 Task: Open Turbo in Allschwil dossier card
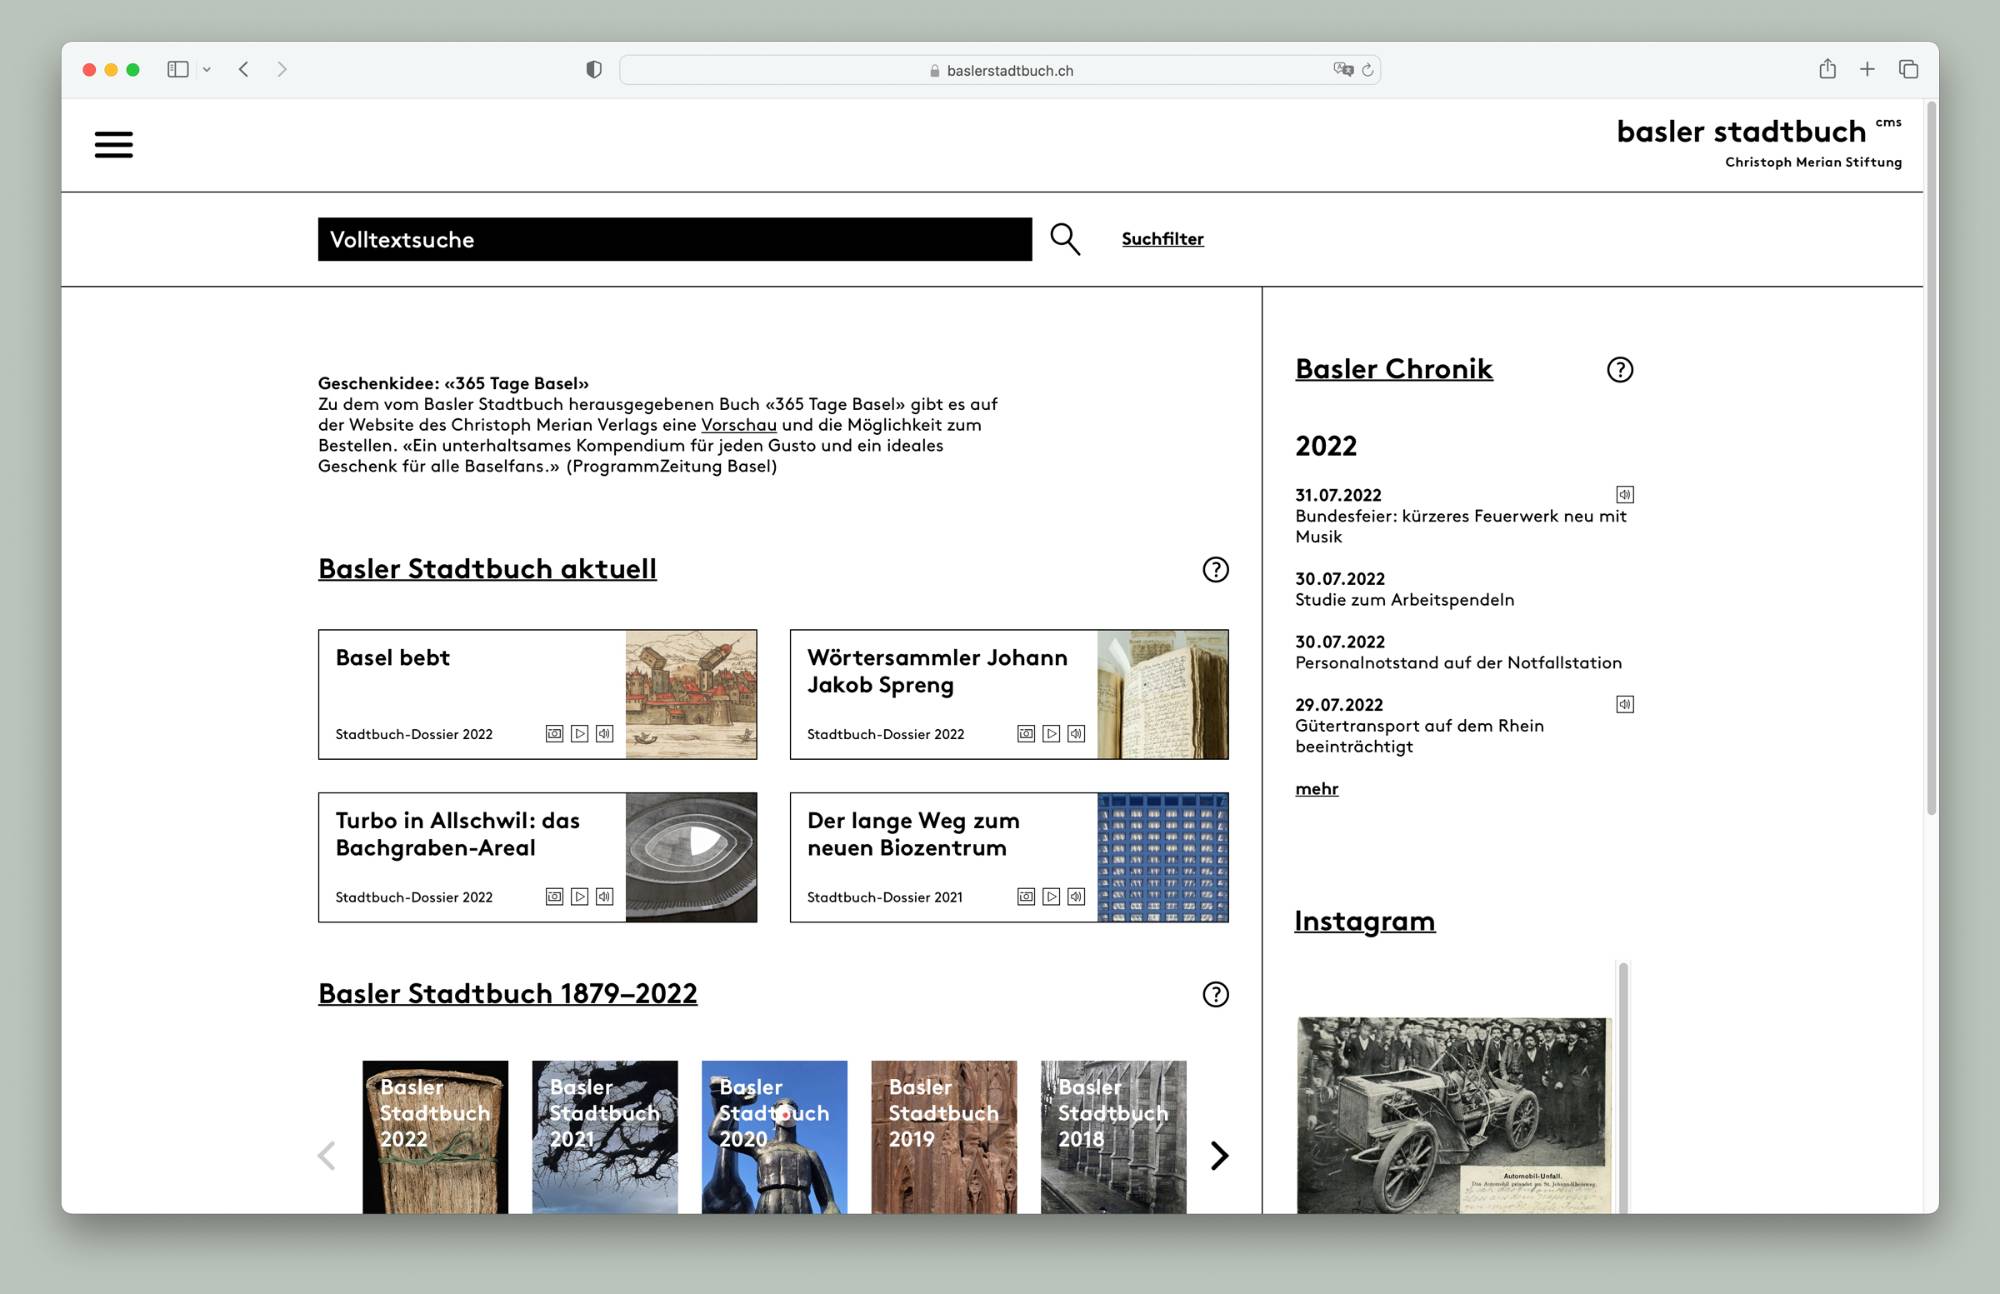pyautogui.click(x=537, y=857)
